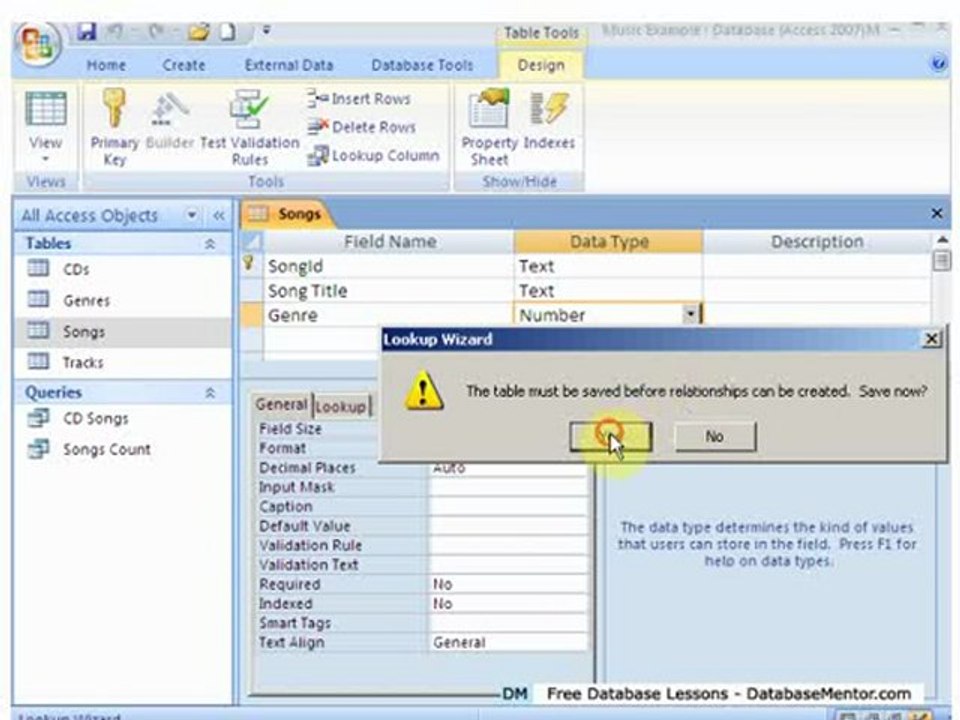Click the Save icon in quick access toolbar

[86, 31]
